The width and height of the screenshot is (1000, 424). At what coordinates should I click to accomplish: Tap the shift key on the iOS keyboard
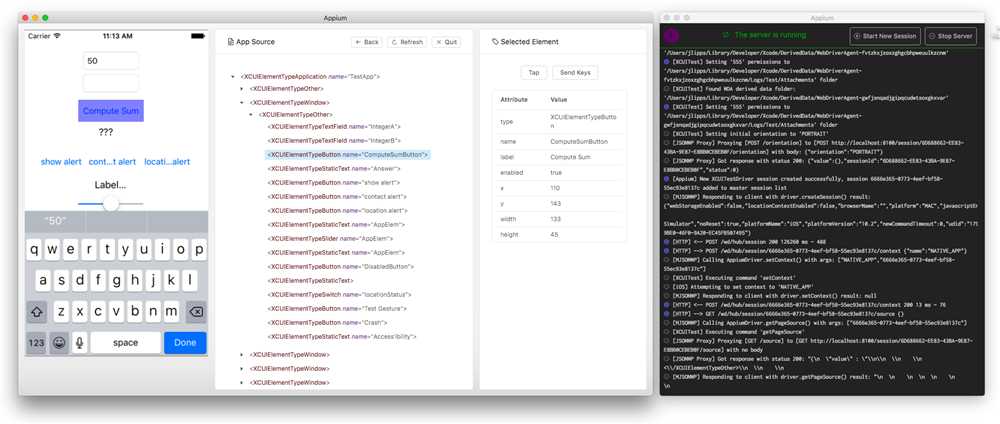click(36, 312)
